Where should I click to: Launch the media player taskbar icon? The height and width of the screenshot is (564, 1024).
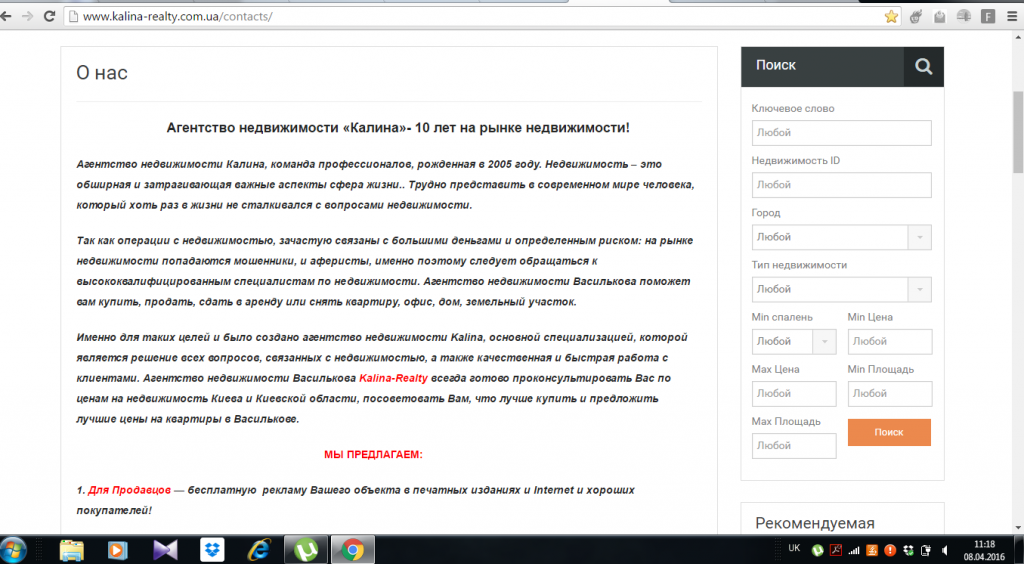click(118, 550)
